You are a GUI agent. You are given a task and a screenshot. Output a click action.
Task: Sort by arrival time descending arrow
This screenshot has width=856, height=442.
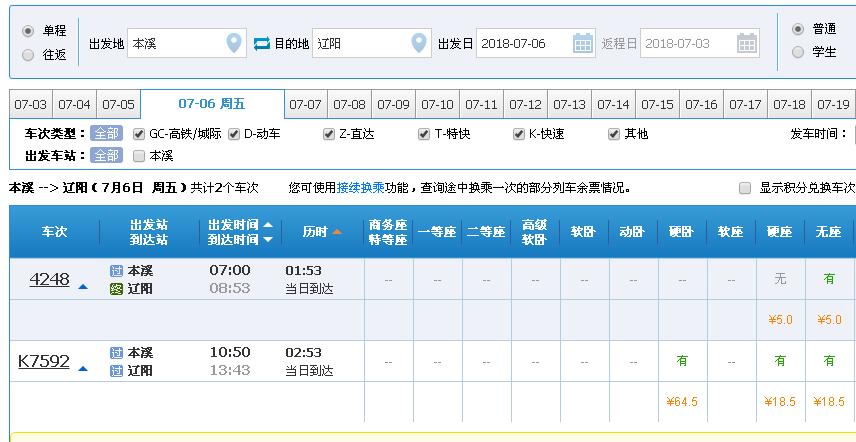(x=268, y=240)
